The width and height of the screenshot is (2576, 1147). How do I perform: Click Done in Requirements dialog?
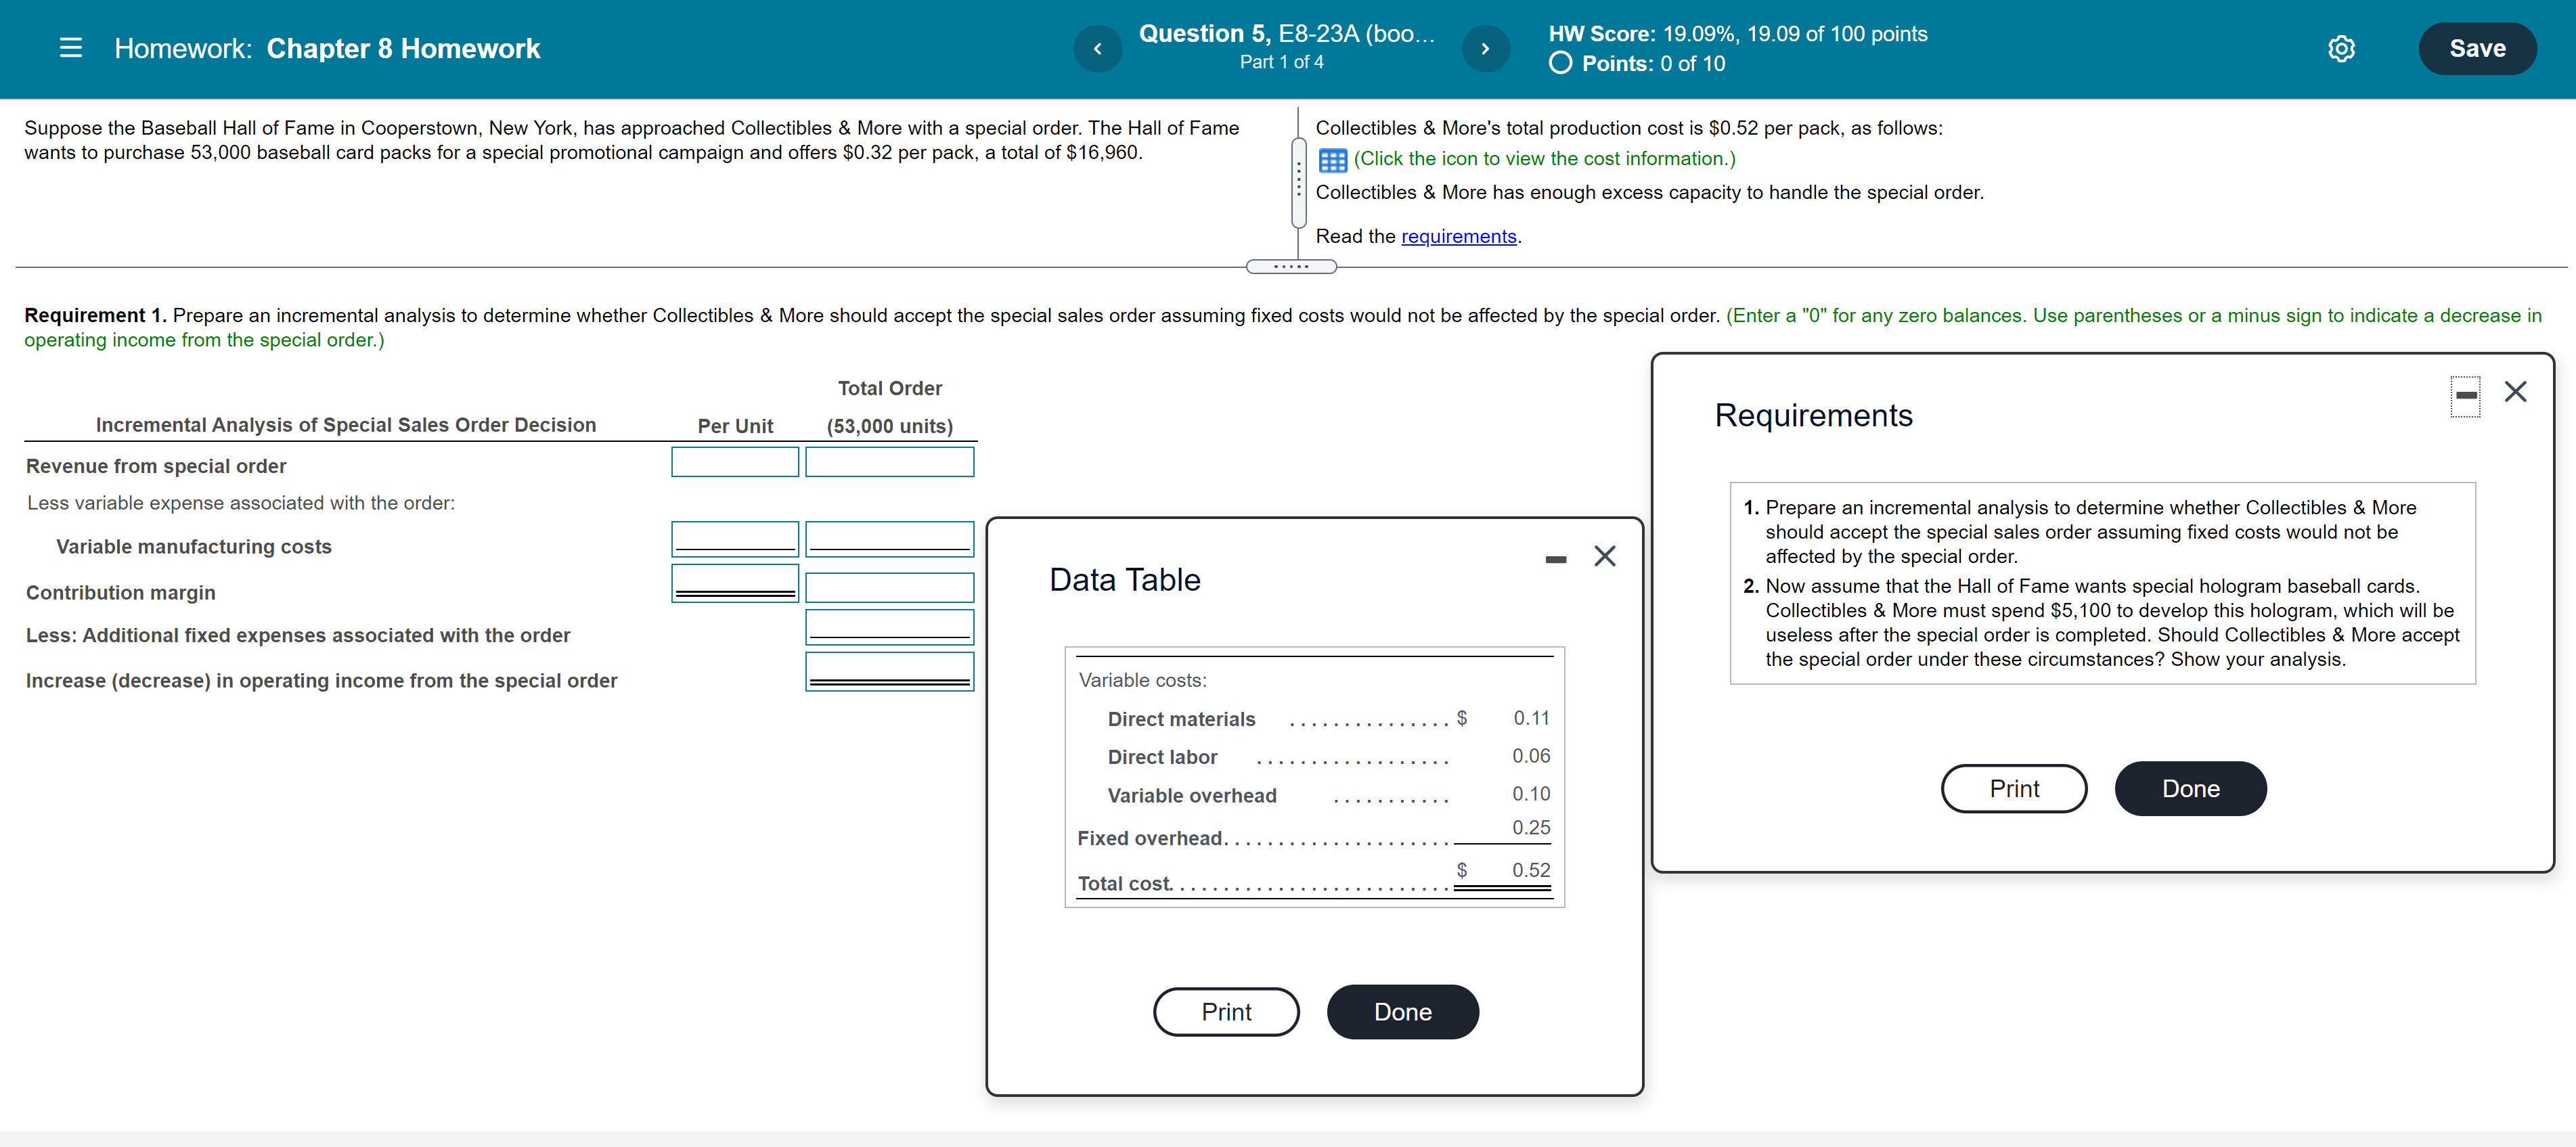pyautogui.click(x=2189, y=788)
